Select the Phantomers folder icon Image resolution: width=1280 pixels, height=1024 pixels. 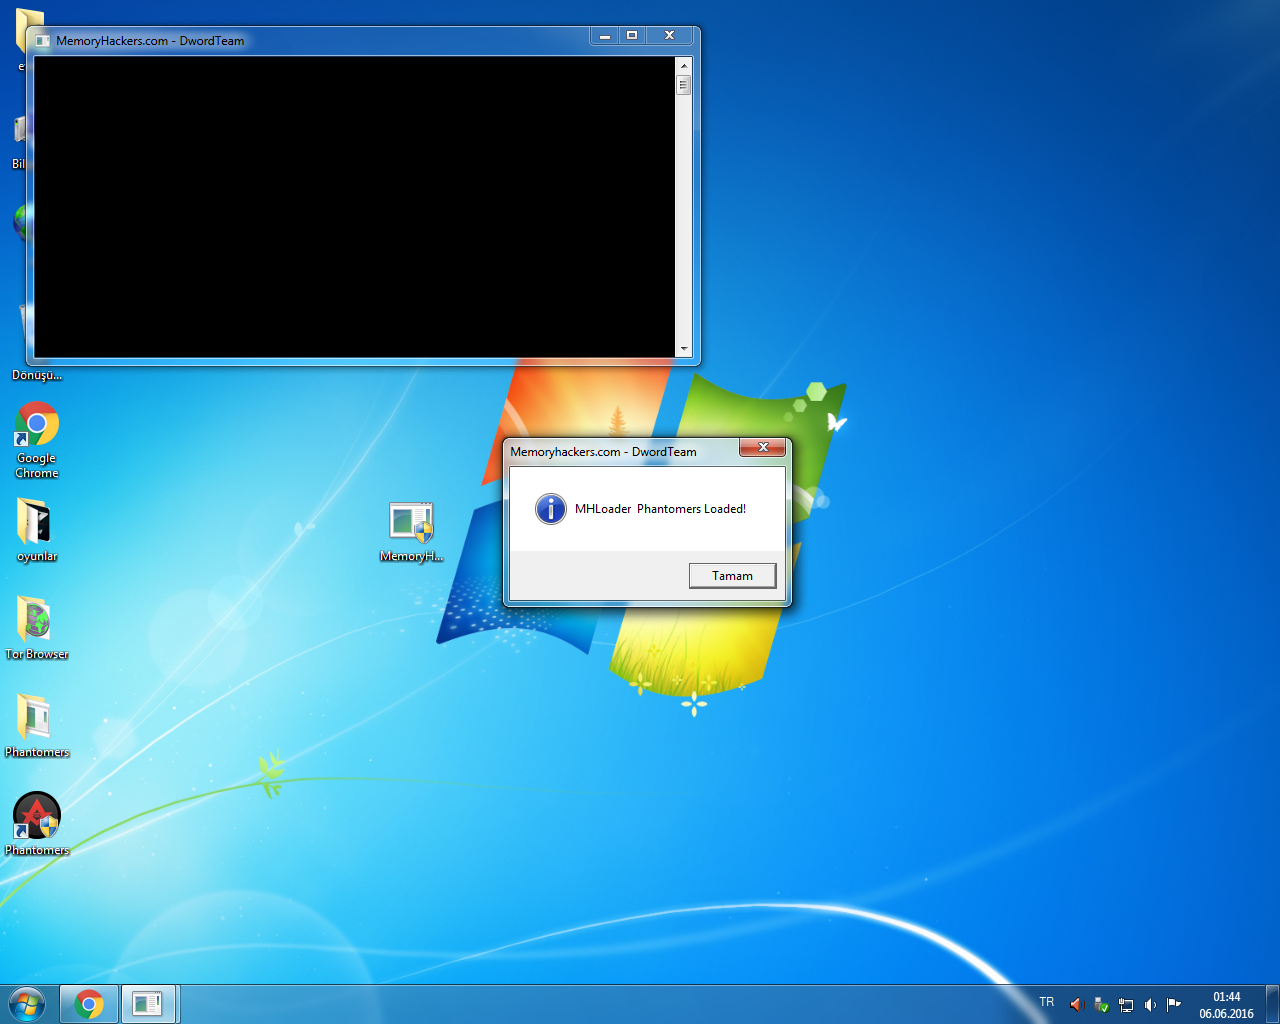click(x=34, y=717)
